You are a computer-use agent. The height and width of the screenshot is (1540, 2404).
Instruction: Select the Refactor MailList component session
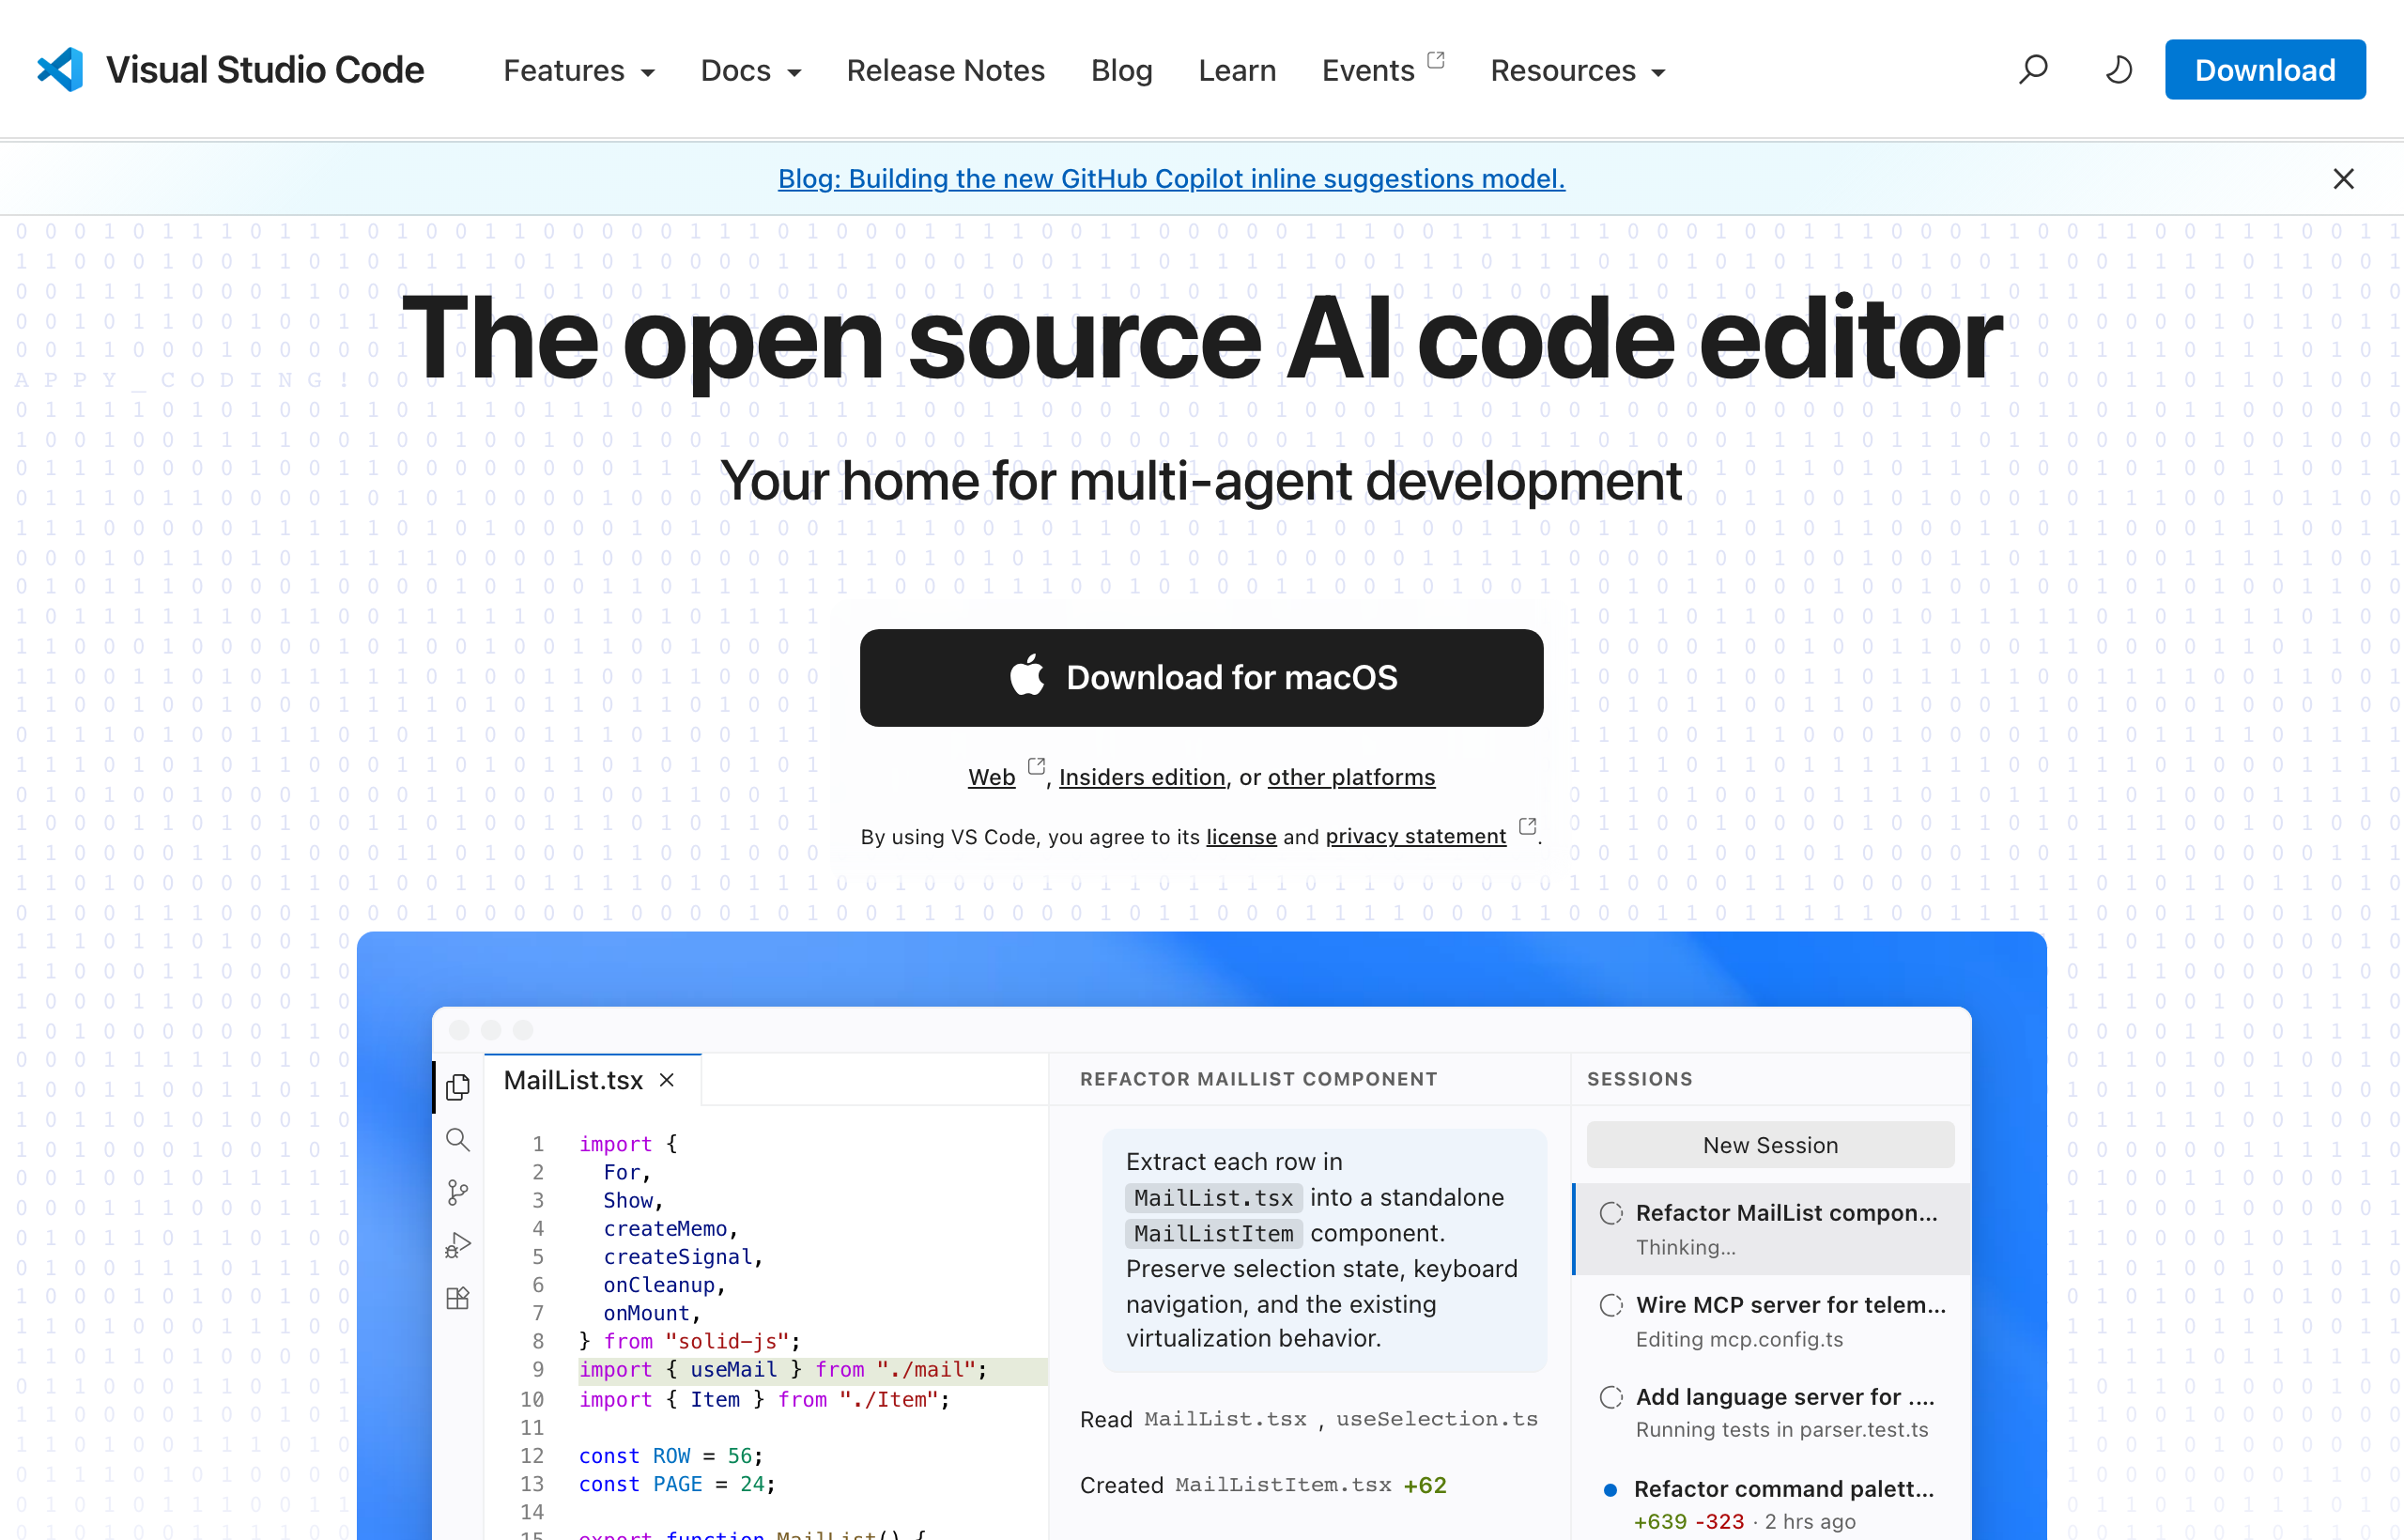click(1772, 1229)
